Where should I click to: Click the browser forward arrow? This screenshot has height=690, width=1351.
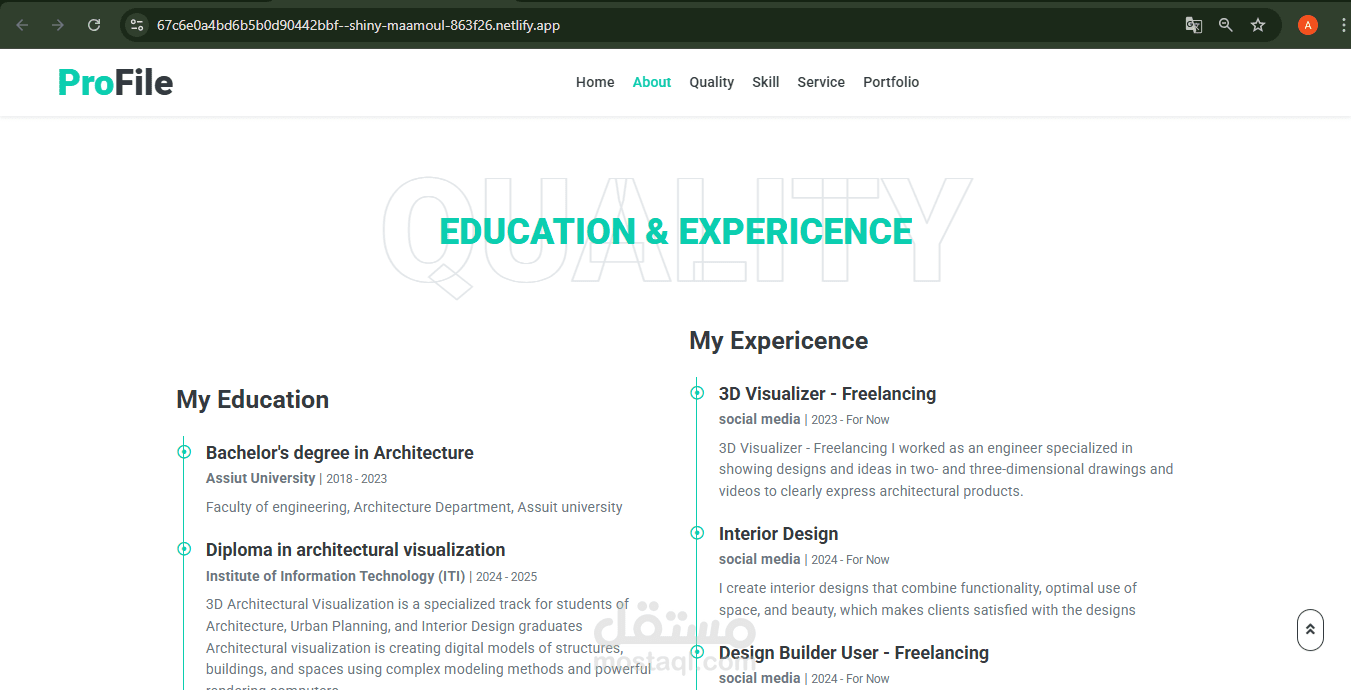click(x=58, y=25)
